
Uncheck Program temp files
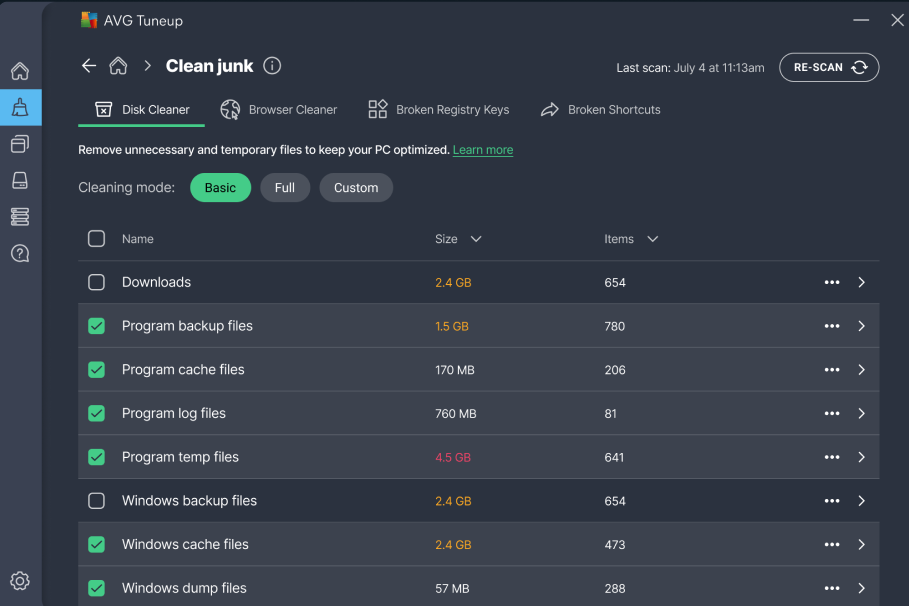coord(96,457)
